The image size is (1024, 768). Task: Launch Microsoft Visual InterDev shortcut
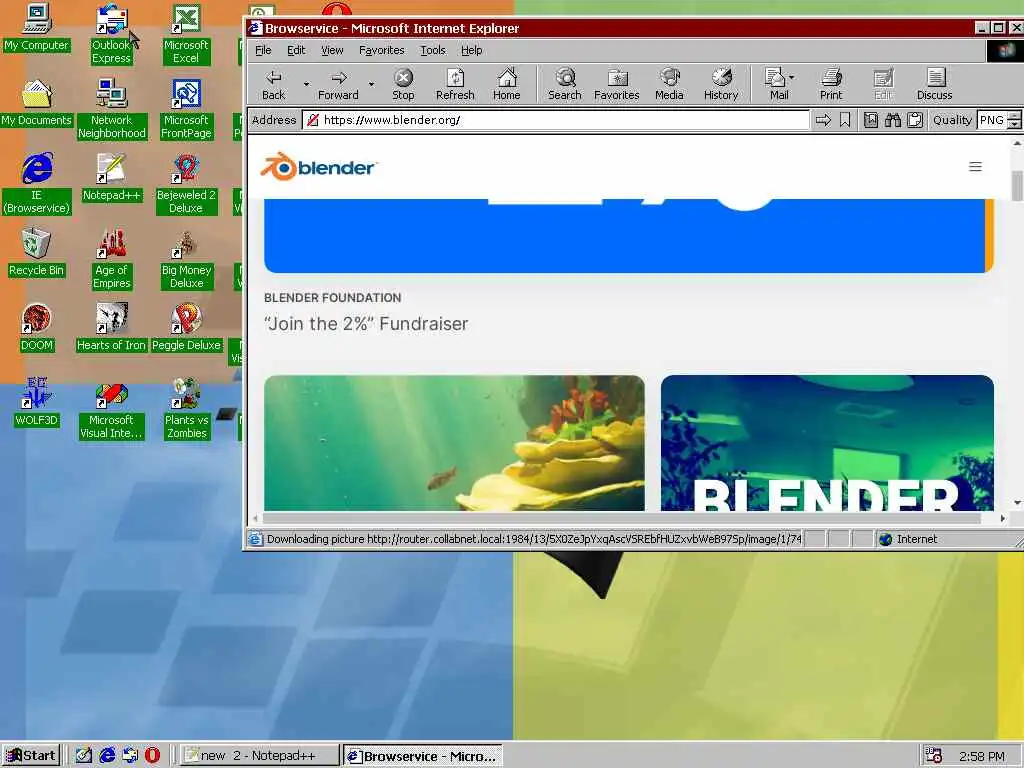pos(112,409)
